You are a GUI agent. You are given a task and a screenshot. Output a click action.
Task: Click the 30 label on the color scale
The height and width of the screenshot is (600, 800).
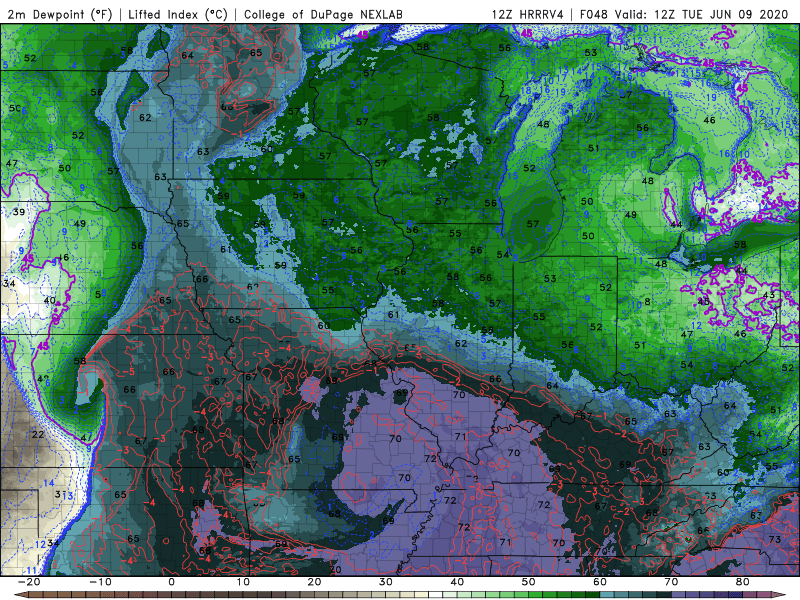click(x=386, y=582)
